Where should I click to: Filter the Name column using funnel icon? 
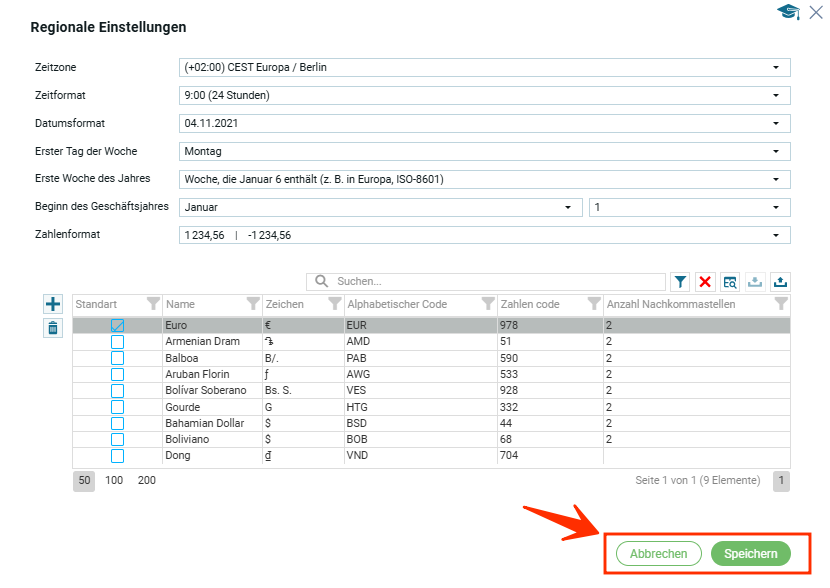[x=252, y=304]
